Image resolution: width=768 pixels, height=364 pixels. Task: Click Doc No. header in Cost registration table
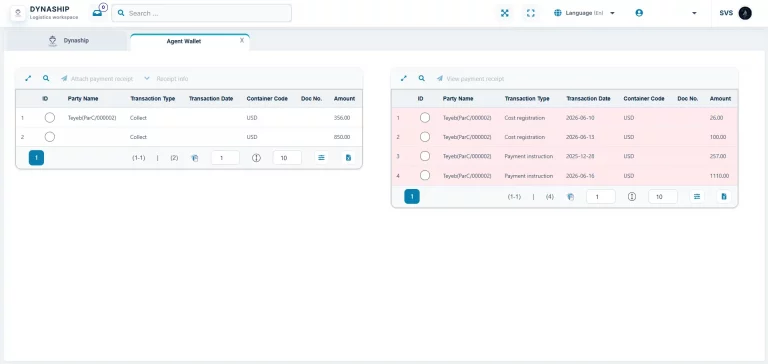click(688, 98)
